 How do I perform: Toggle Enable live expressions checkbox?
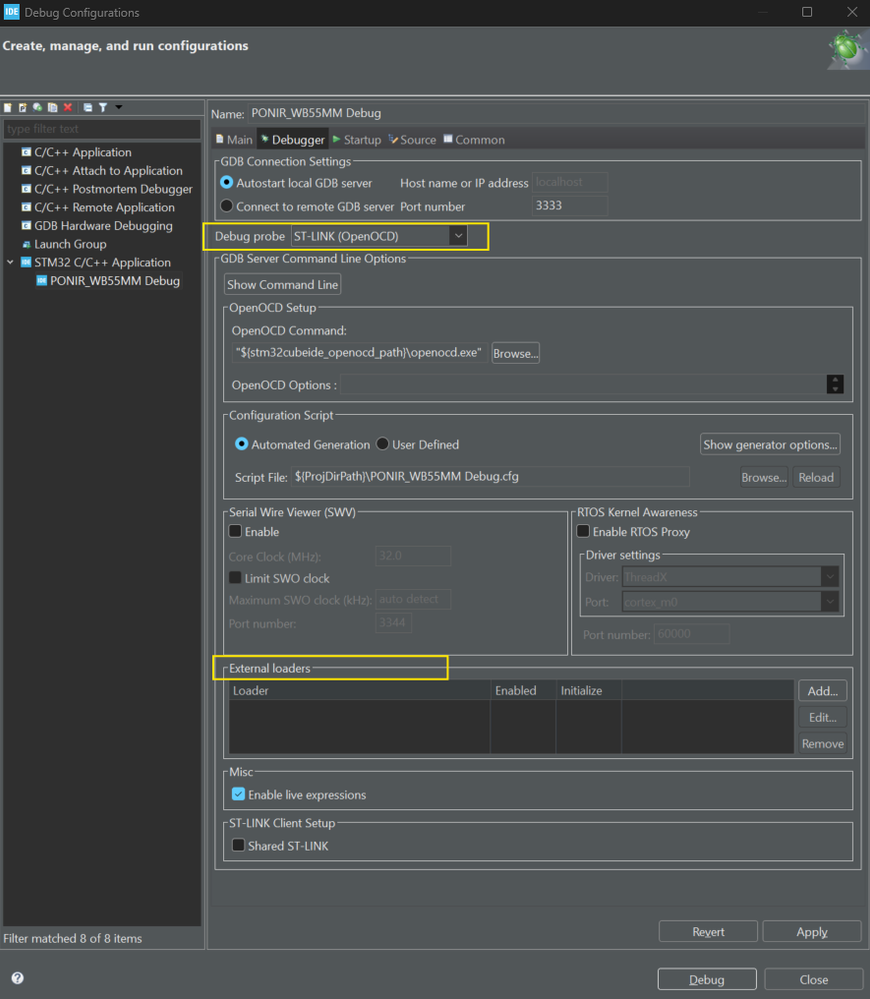(238, 795)
